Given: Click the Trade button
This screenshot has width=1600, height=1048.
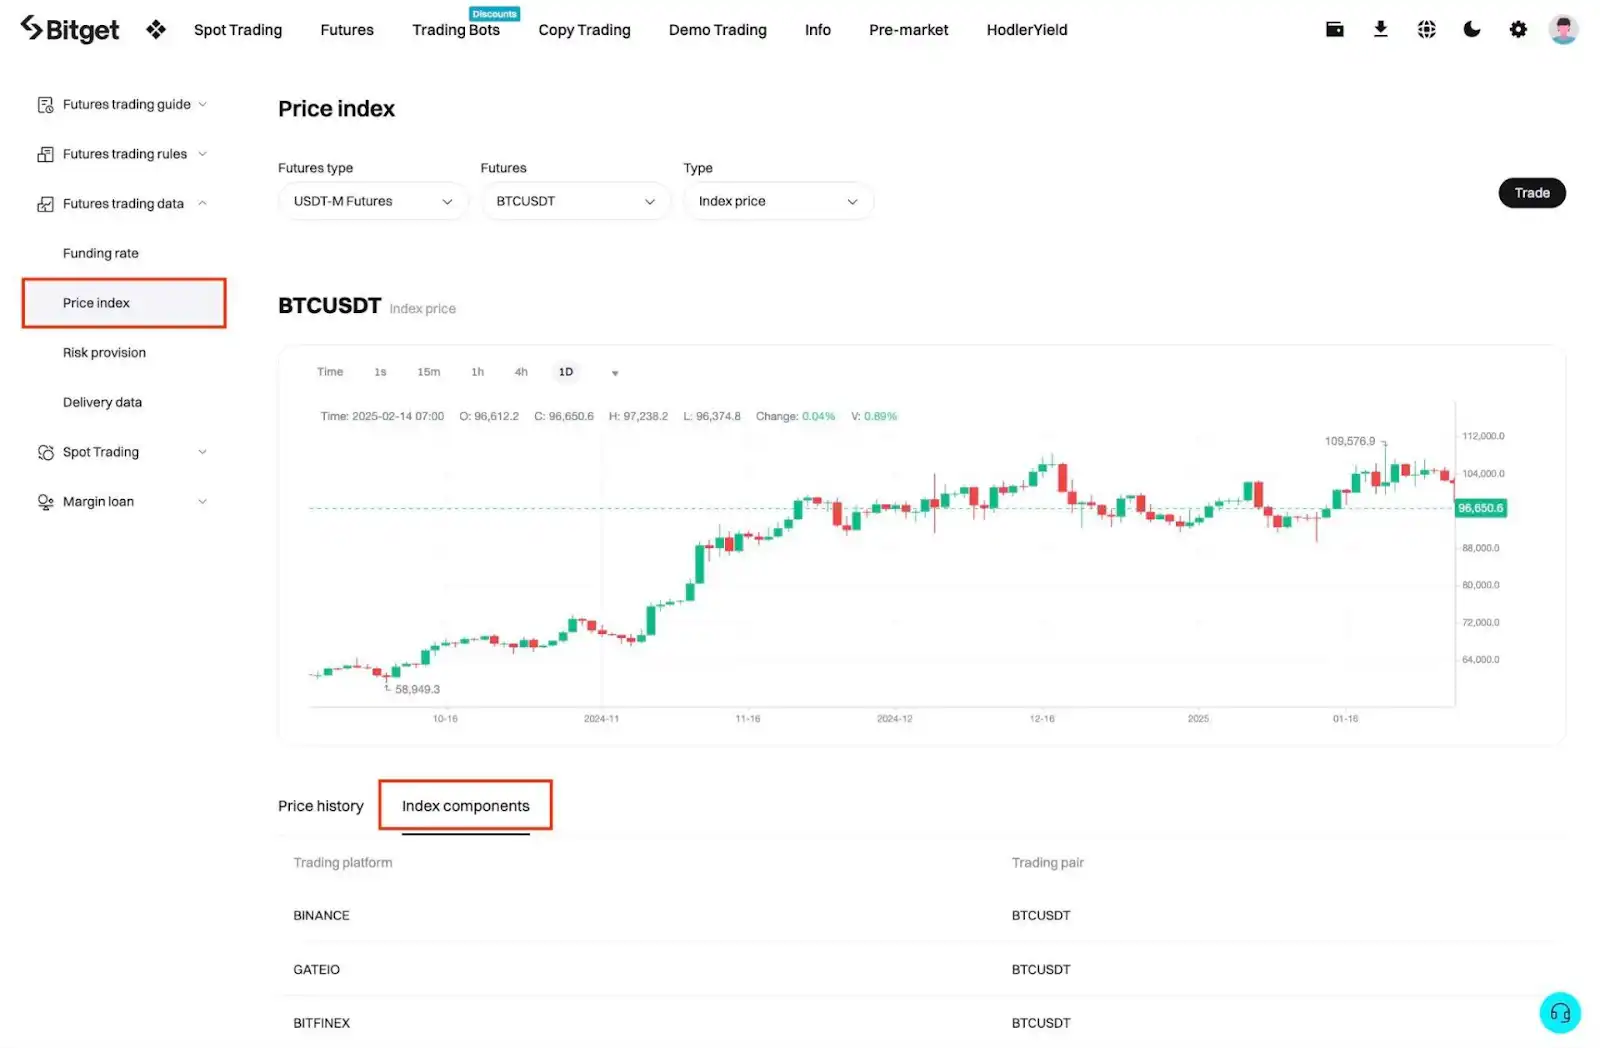Looking at the screenshot, I should pyautogui.click(x=1531, y=193).
